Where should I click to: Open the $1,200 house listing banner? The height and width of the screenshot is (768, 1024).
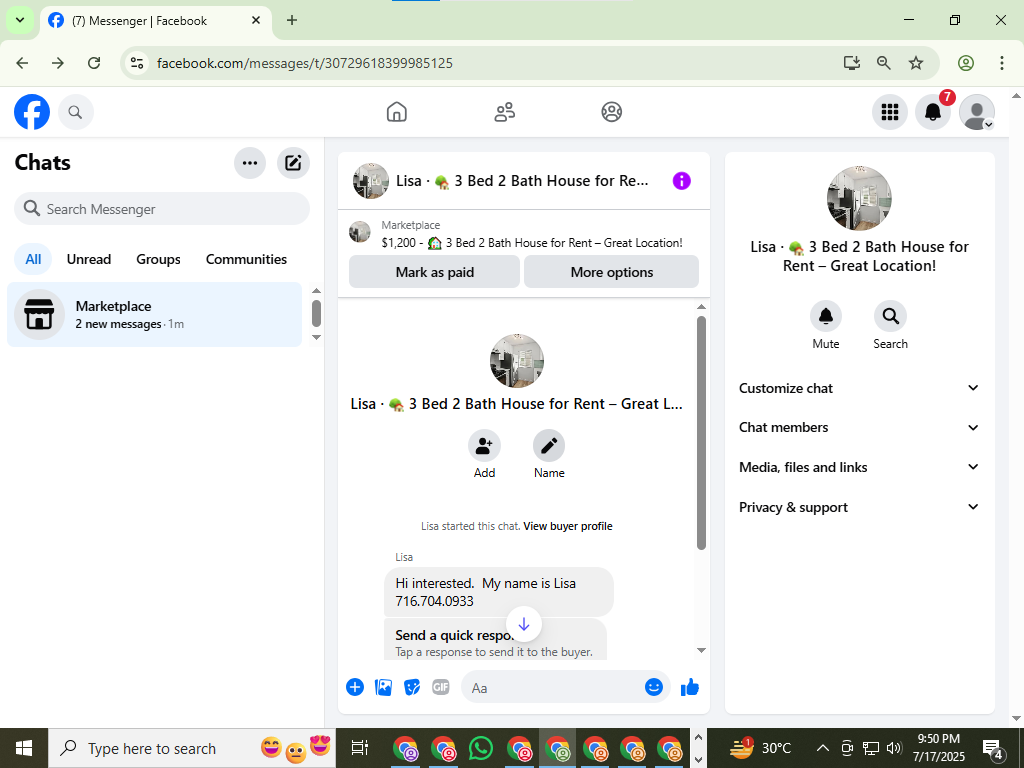click(x=524, y=234)
